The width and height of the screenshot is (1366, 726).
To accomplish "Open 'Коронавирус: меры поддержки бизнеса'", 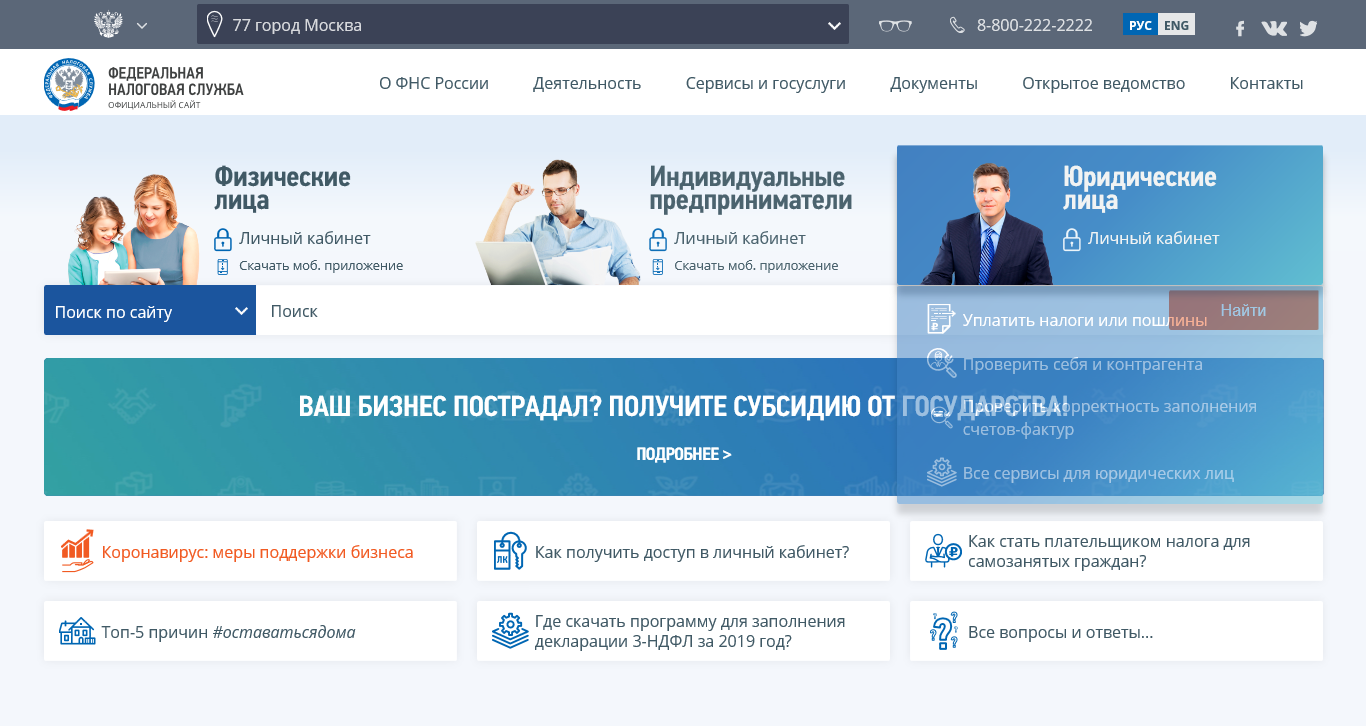I will (258, 552).
